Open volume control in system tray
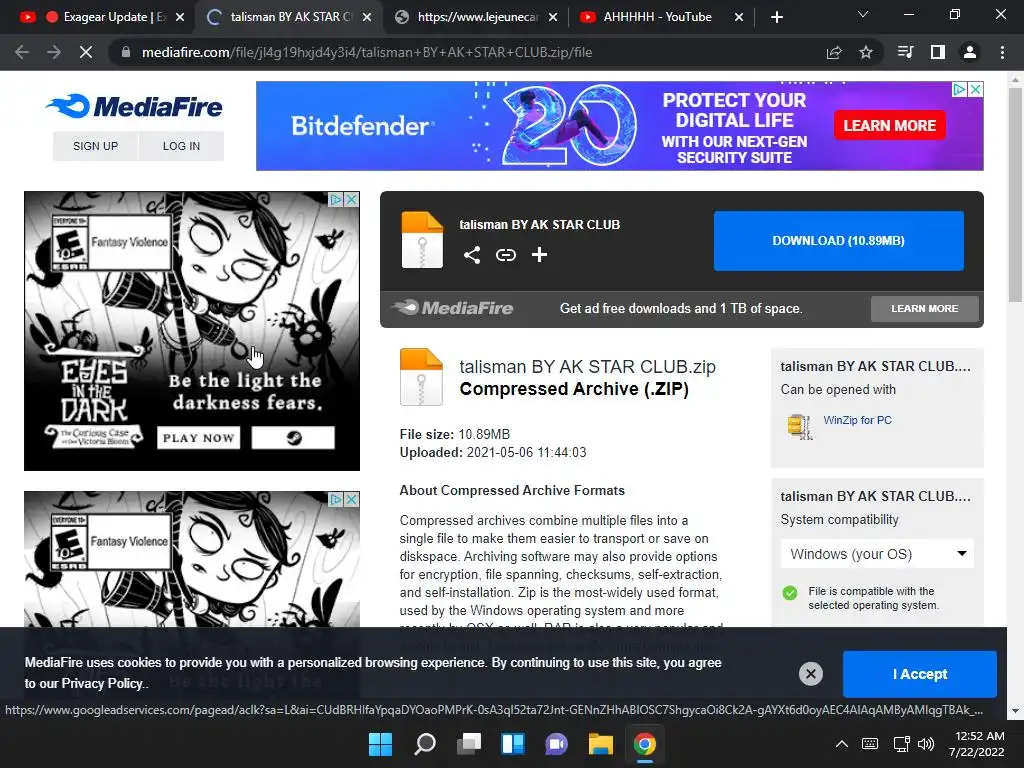 [925, 744]
